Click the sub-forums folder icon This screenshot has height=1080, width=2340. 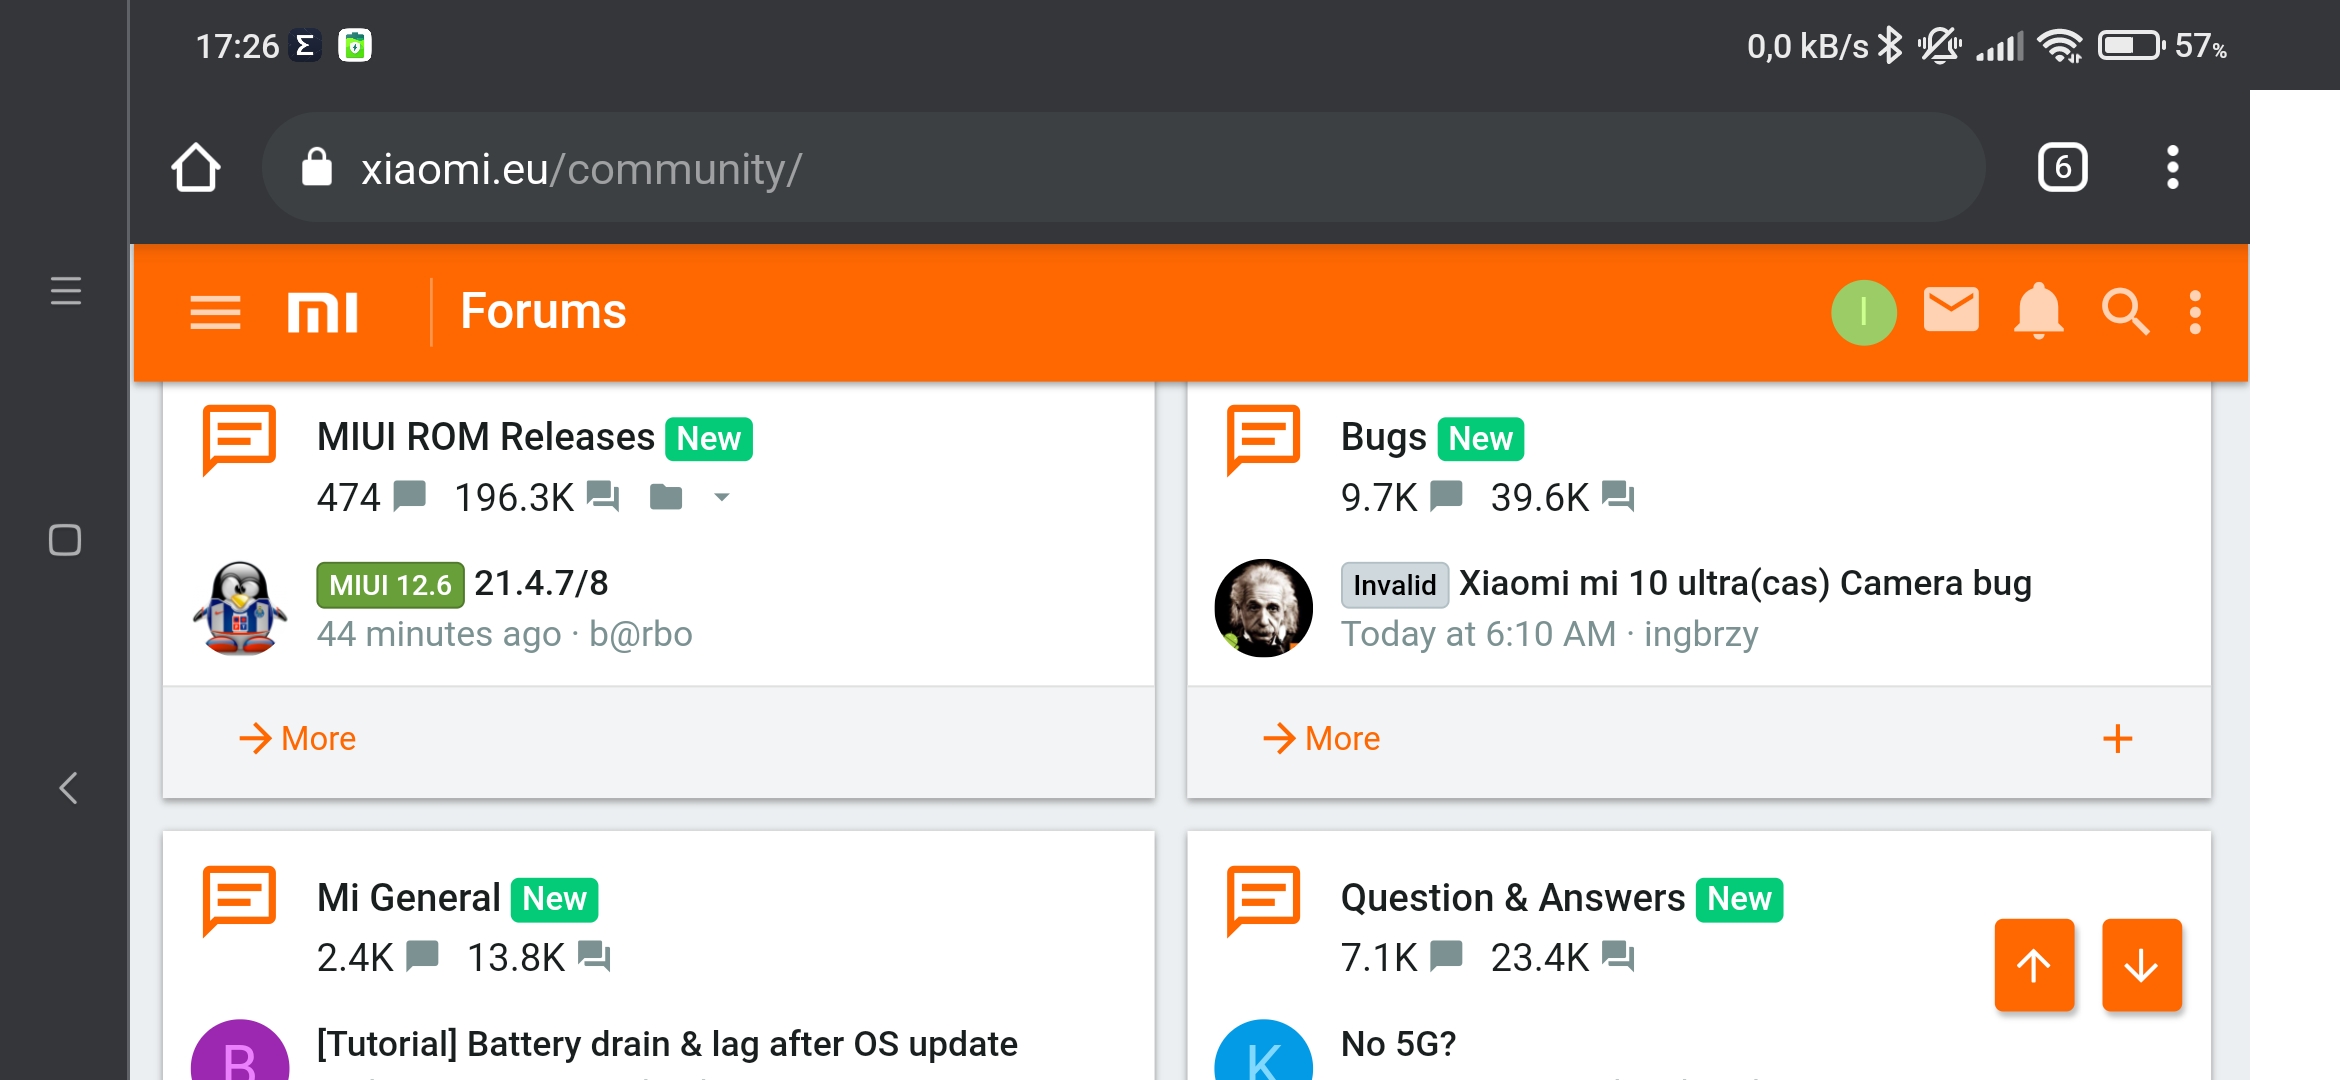[666, 497]
